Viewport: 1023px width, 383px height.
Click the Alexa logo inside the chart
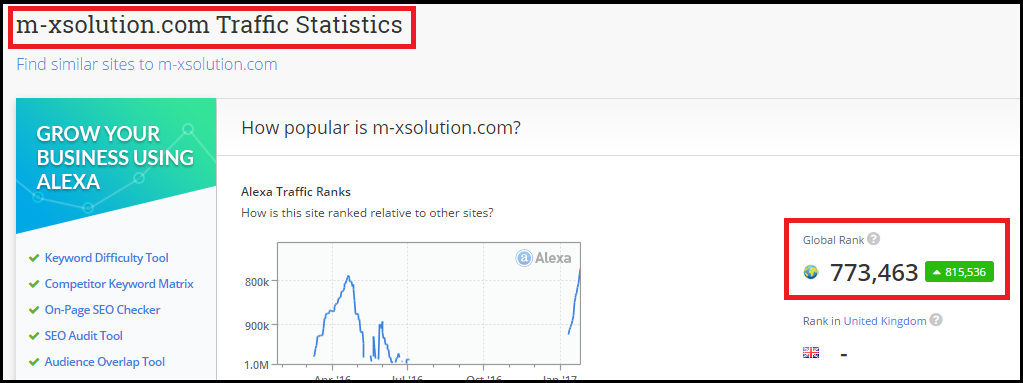[543, 258]
